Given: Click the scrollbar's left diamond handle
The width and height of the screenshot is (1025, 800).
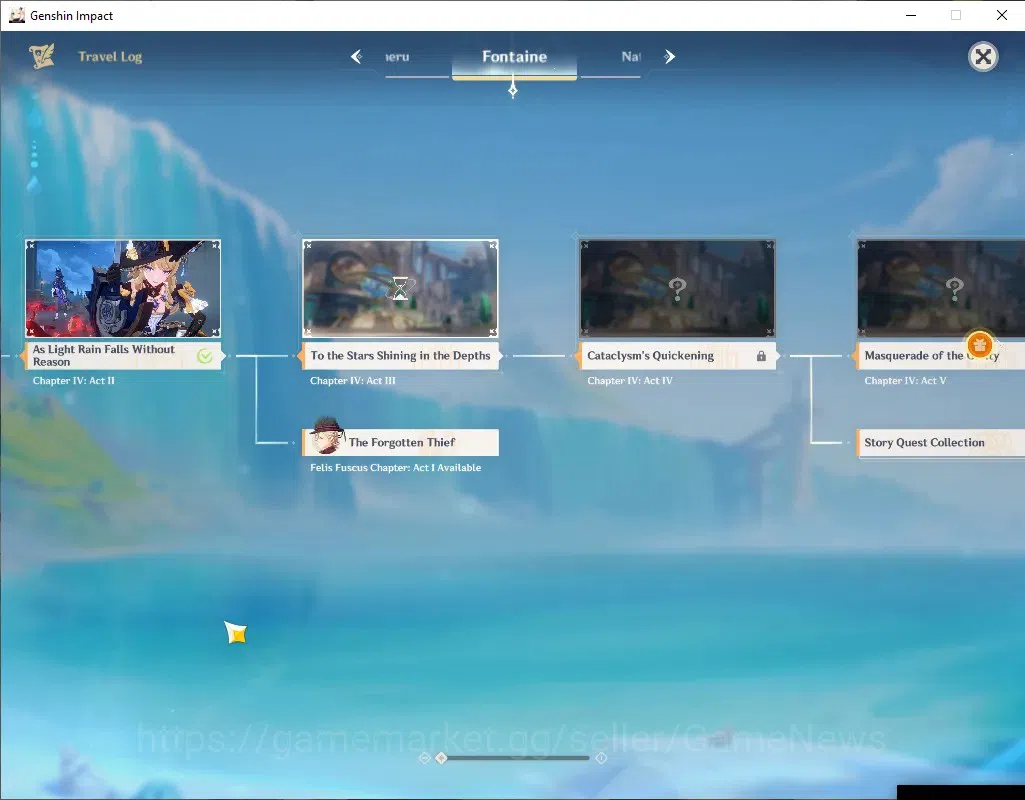Looking at the screenshot, I should pyautogui.click(x=441, y=758).
